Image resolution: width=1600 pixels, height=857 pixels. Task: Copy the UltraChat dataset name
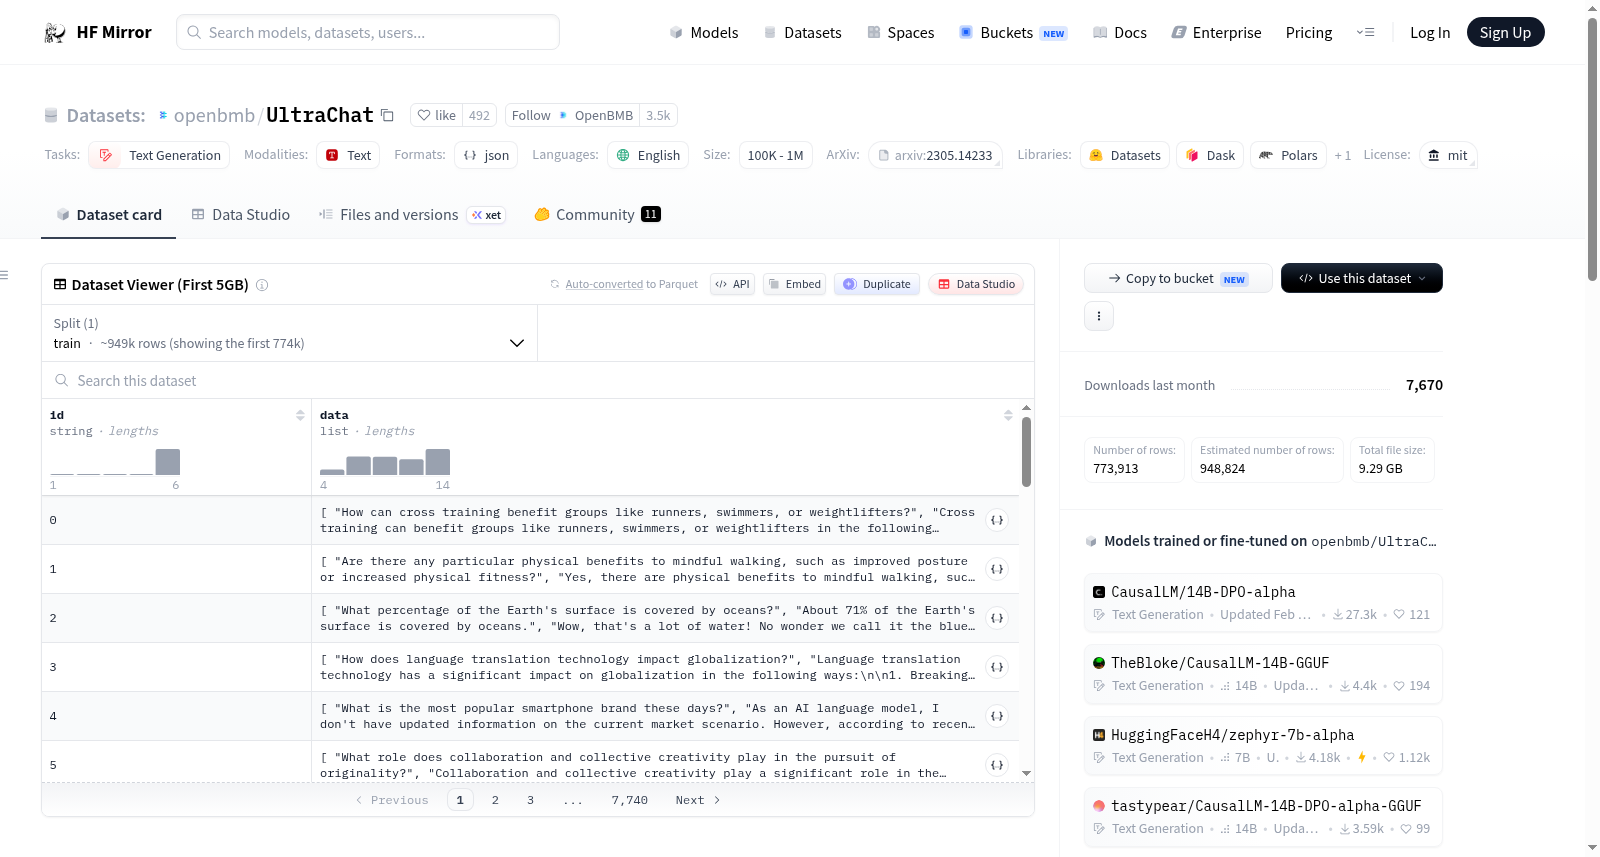[x=387, y=115]
